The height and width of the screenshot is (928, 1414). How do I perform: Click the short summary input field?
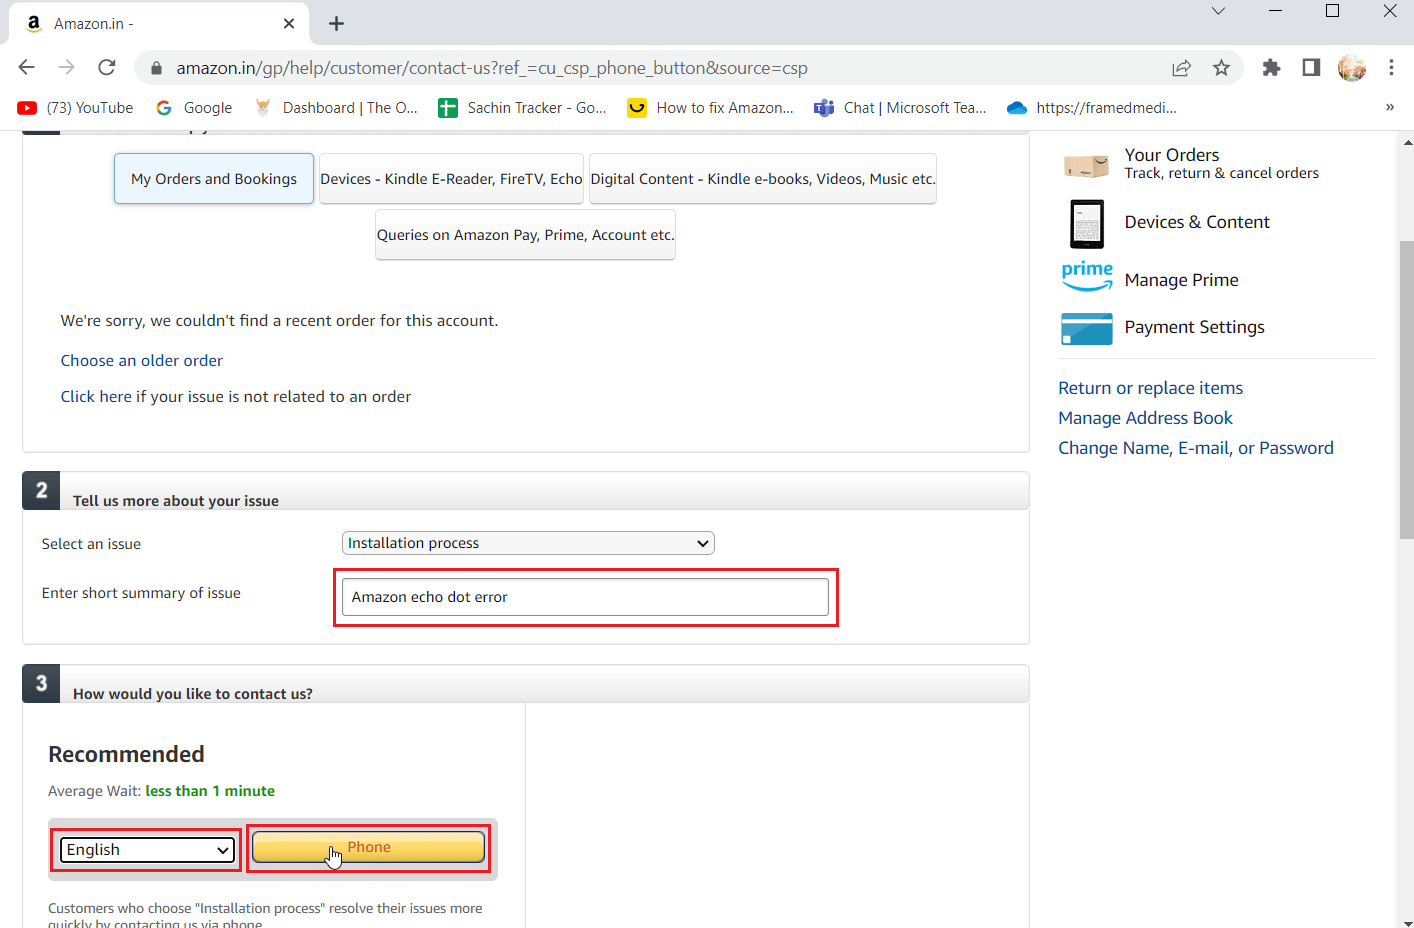coord(585,597)
